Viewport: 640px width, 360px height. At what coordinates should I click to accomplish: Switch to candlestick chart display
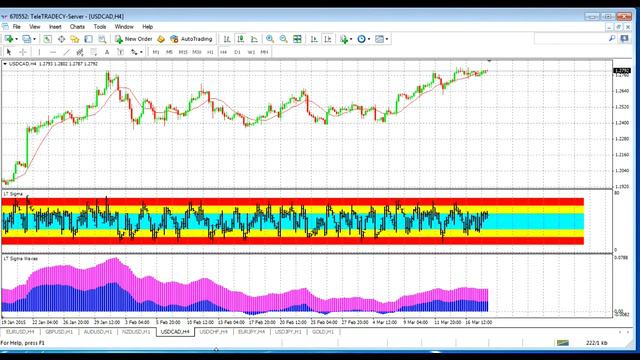(241, 39)
